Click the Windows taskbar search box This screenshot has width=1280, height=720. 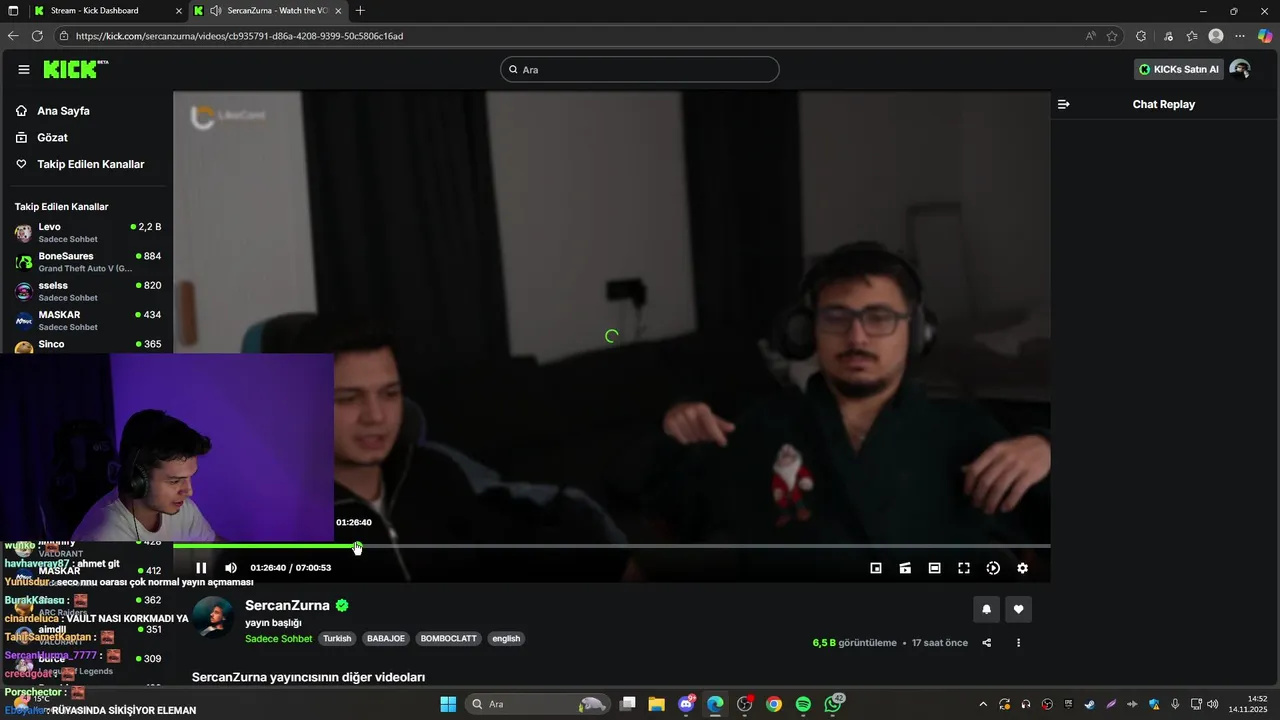click(x=538, y=704)
